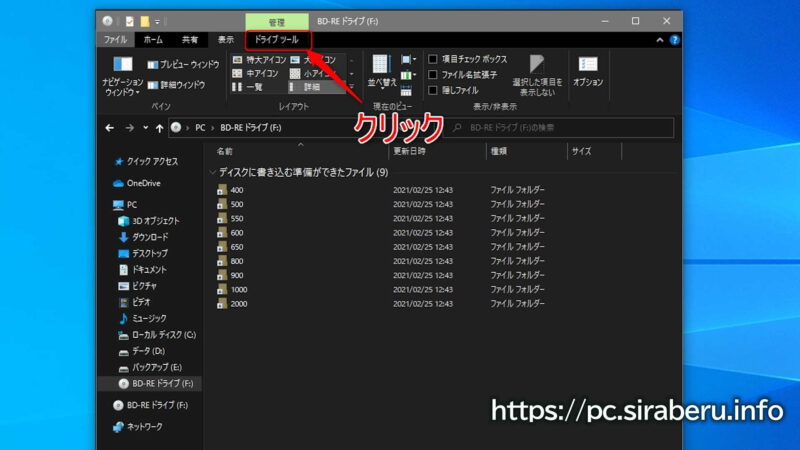Open OneDrive in sidebar
The image size is (800, 450).
pyautogui.click(x=137, y=183)
